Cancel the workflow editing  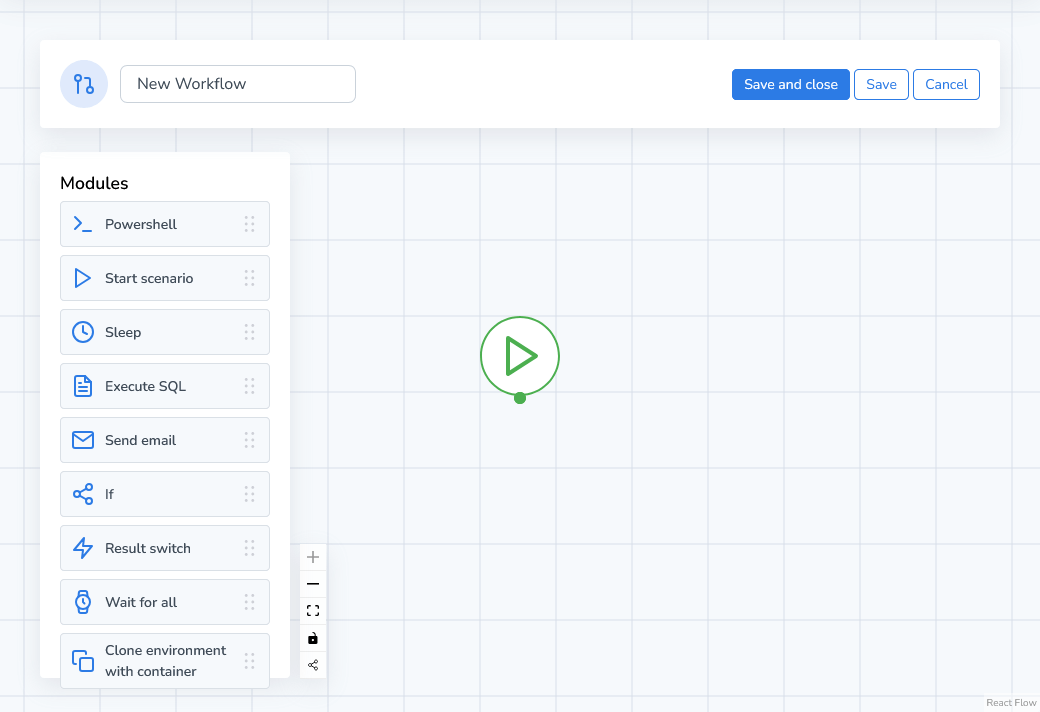946,84
